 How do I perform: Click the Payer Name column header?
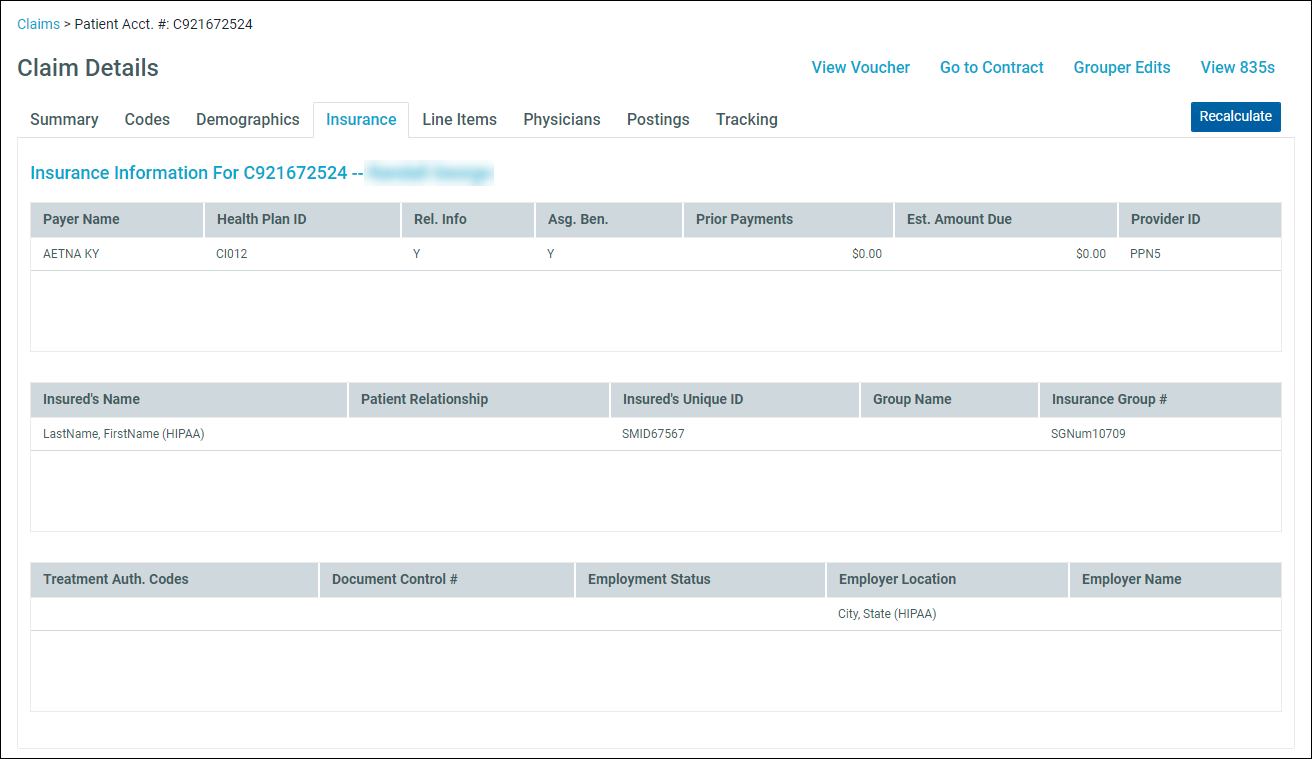(x=117, y=220)
